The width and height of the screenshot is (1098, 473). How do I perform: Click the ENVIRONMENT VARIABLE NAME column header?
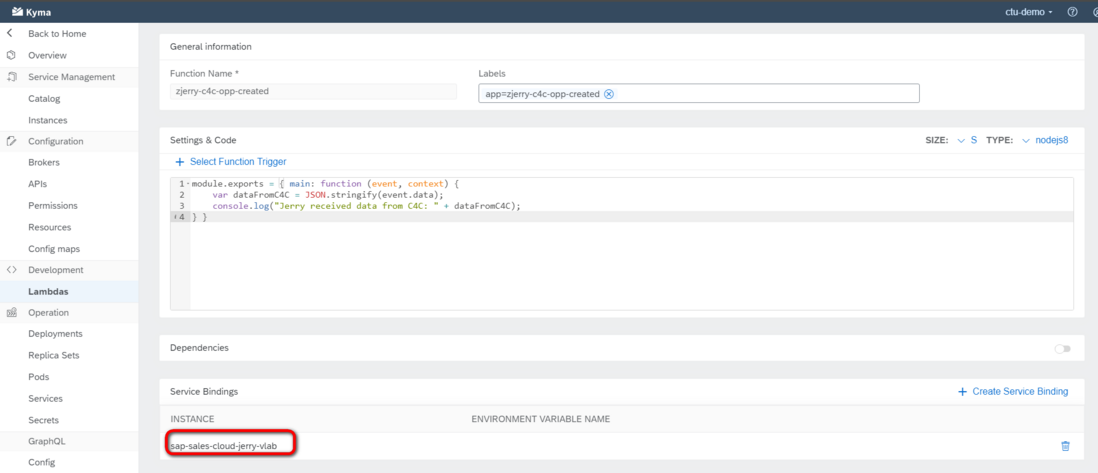tap(541, 419)
